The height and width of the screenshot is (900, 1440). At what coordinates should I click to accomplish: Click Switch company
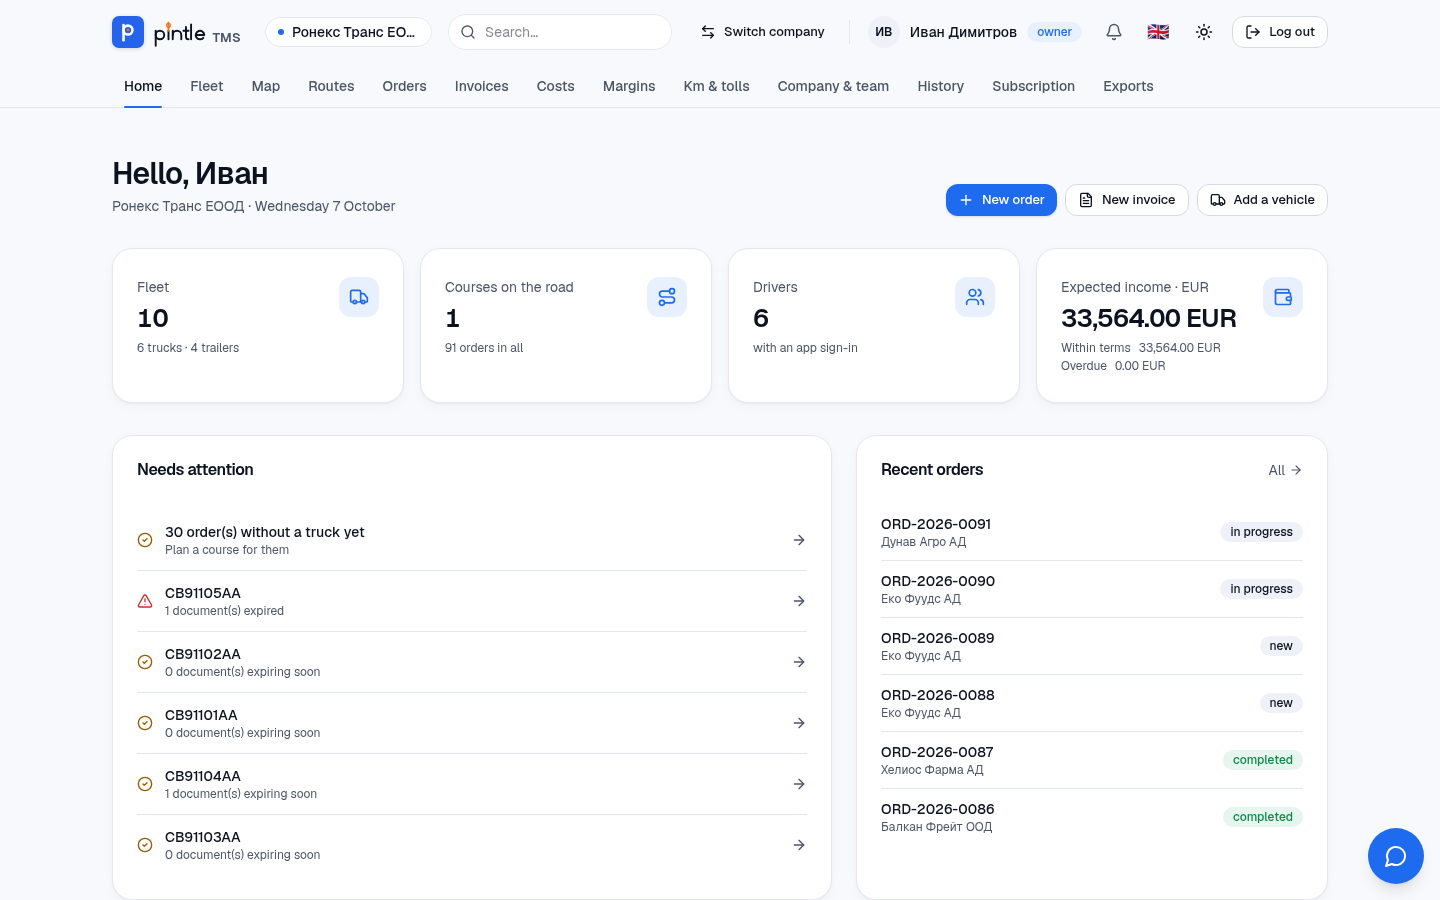pyautogui.click(x=762, y=32)
